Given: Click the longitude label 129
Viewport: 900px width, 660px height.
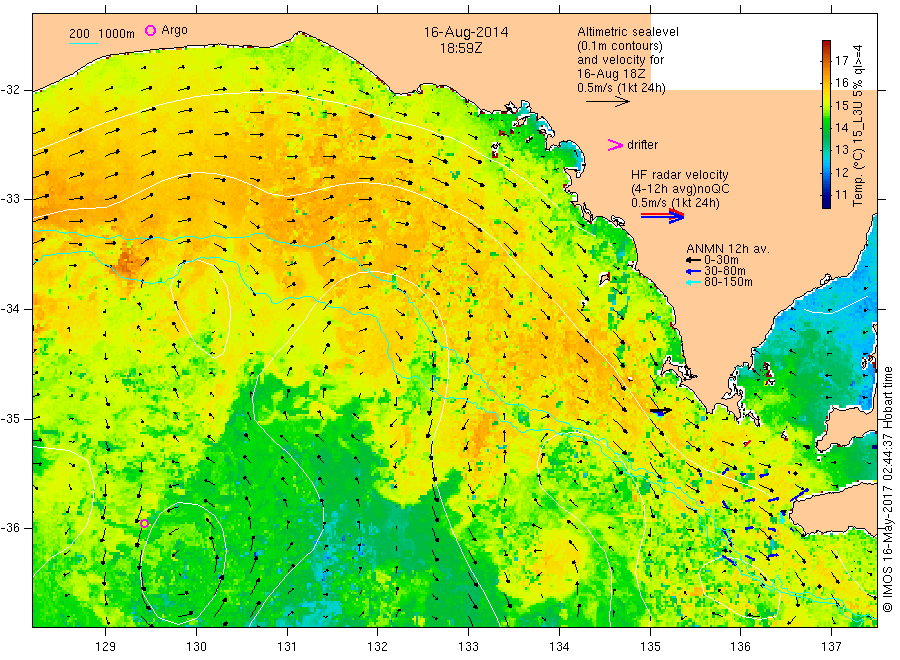Looking at the screenshot, I should tap(106, 647).
